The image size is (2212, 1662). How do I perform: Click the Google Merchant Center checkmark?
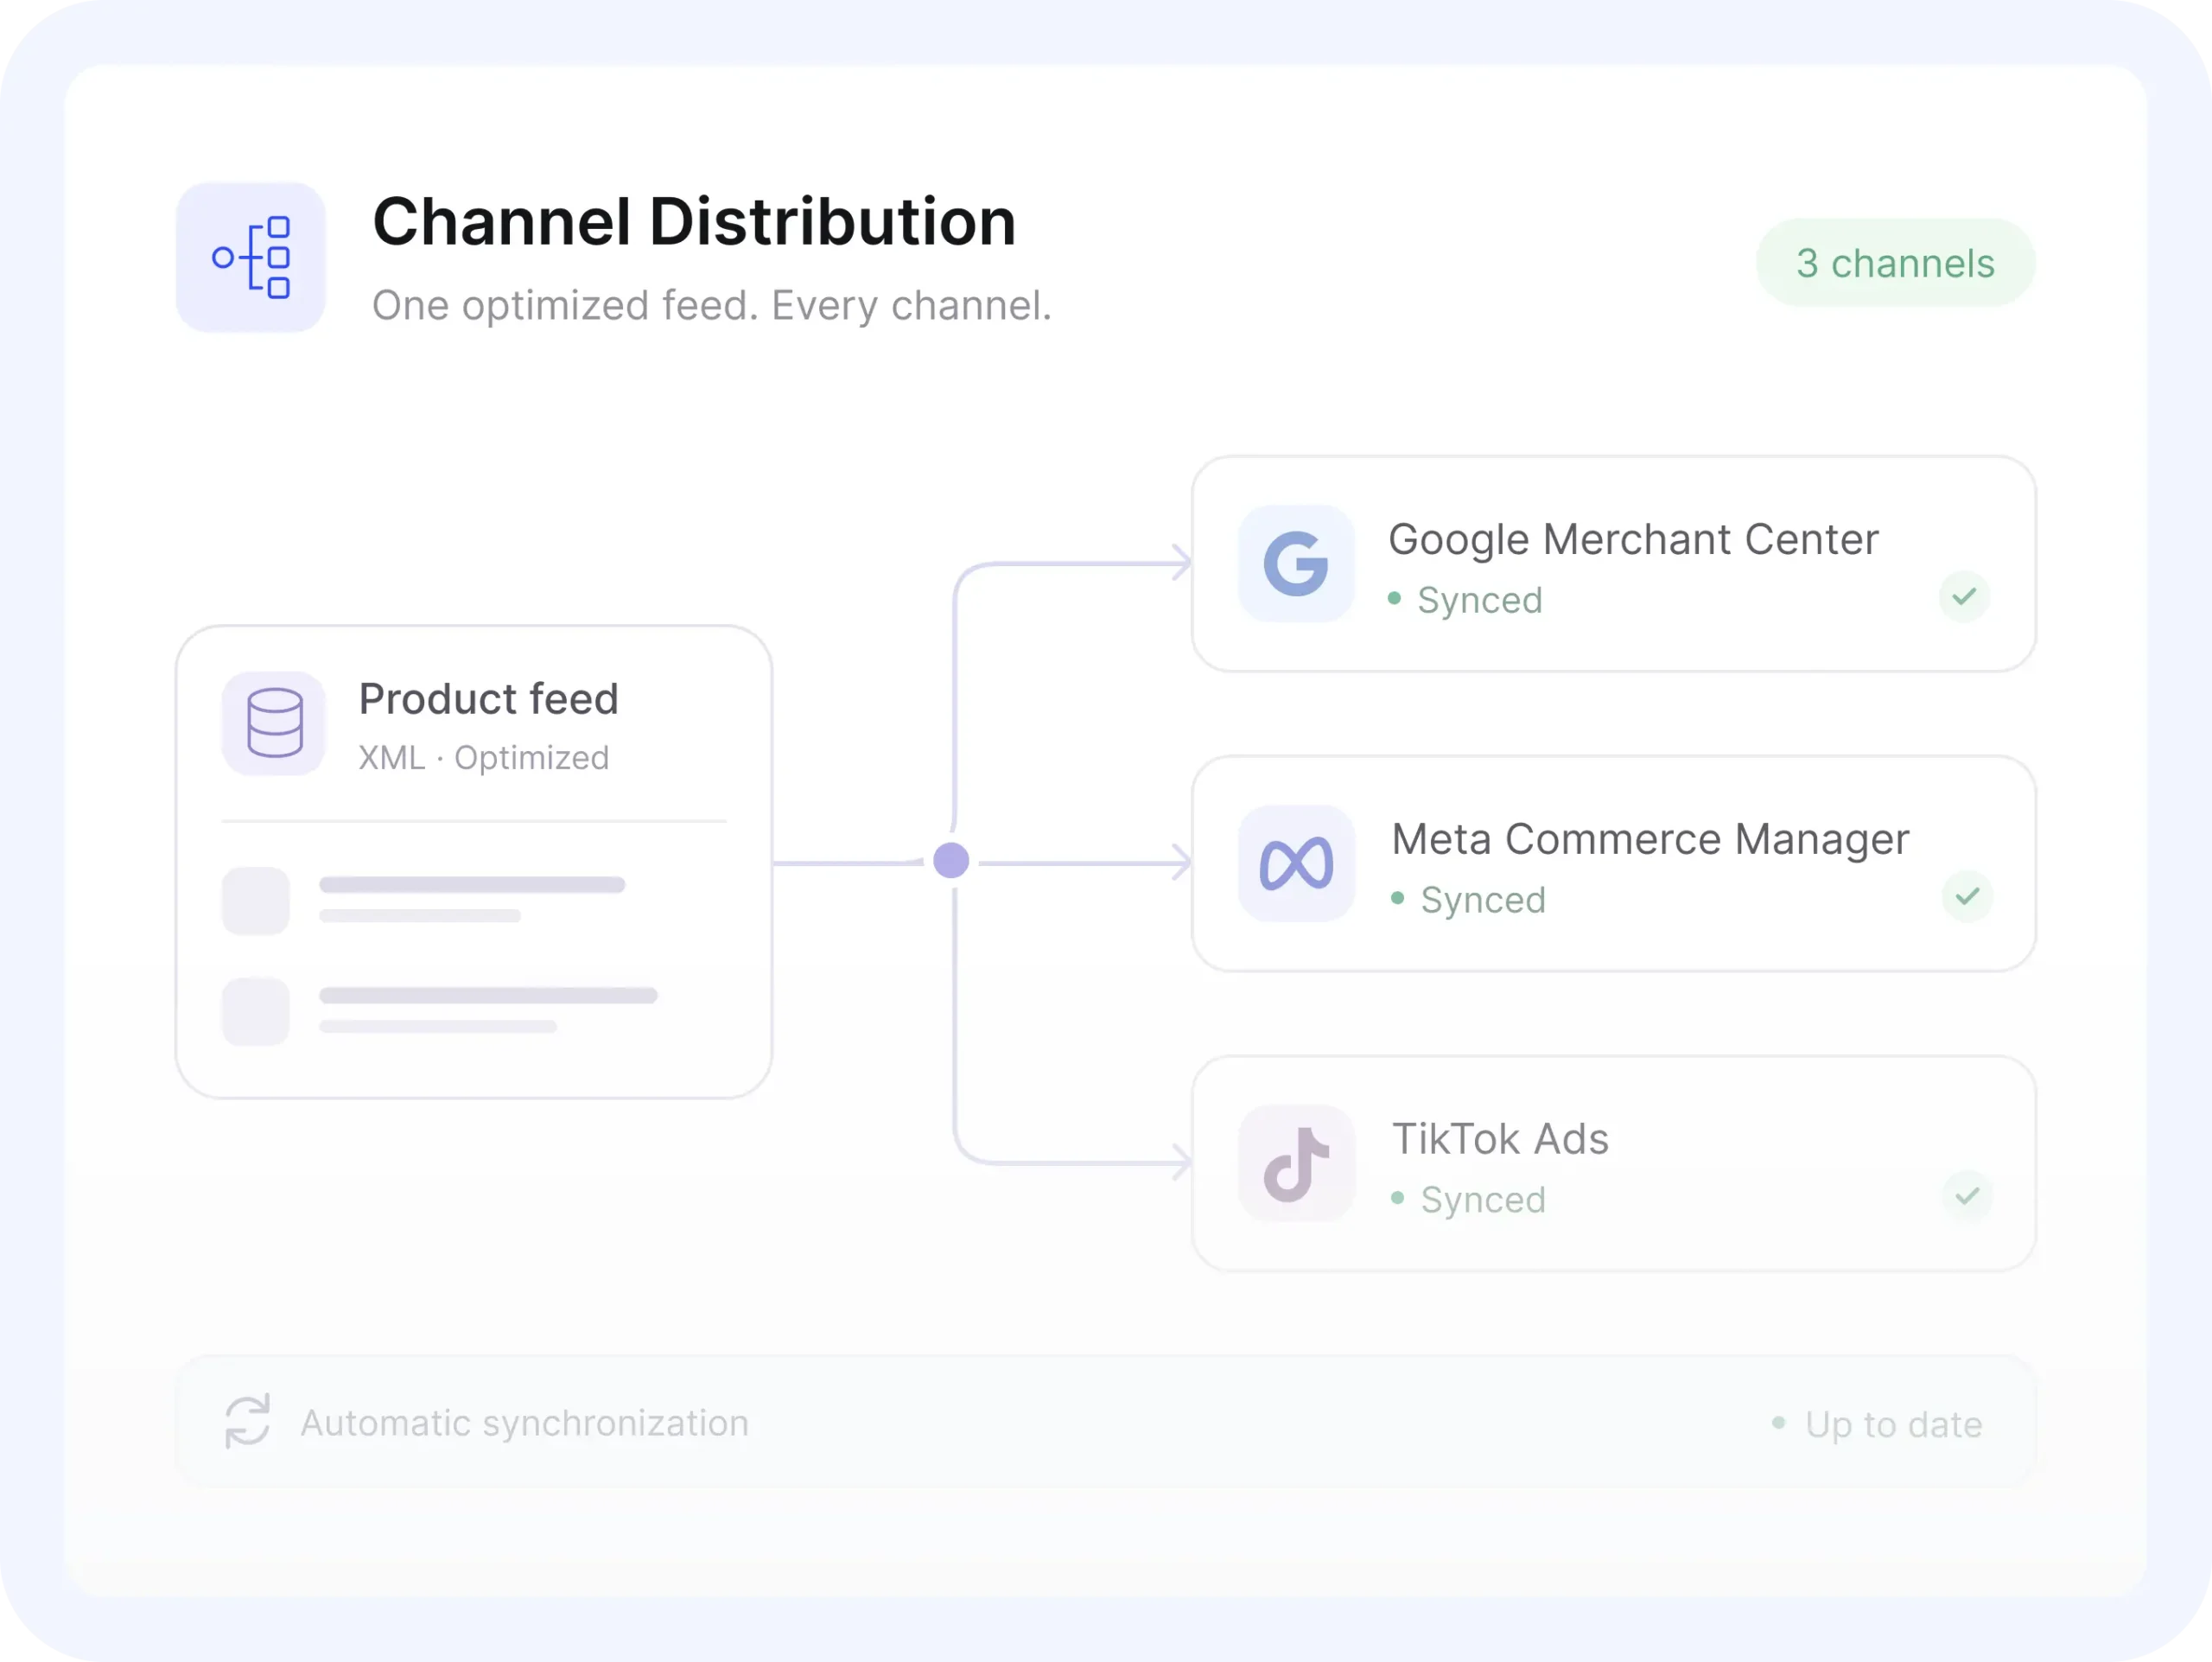[1964, 597]
